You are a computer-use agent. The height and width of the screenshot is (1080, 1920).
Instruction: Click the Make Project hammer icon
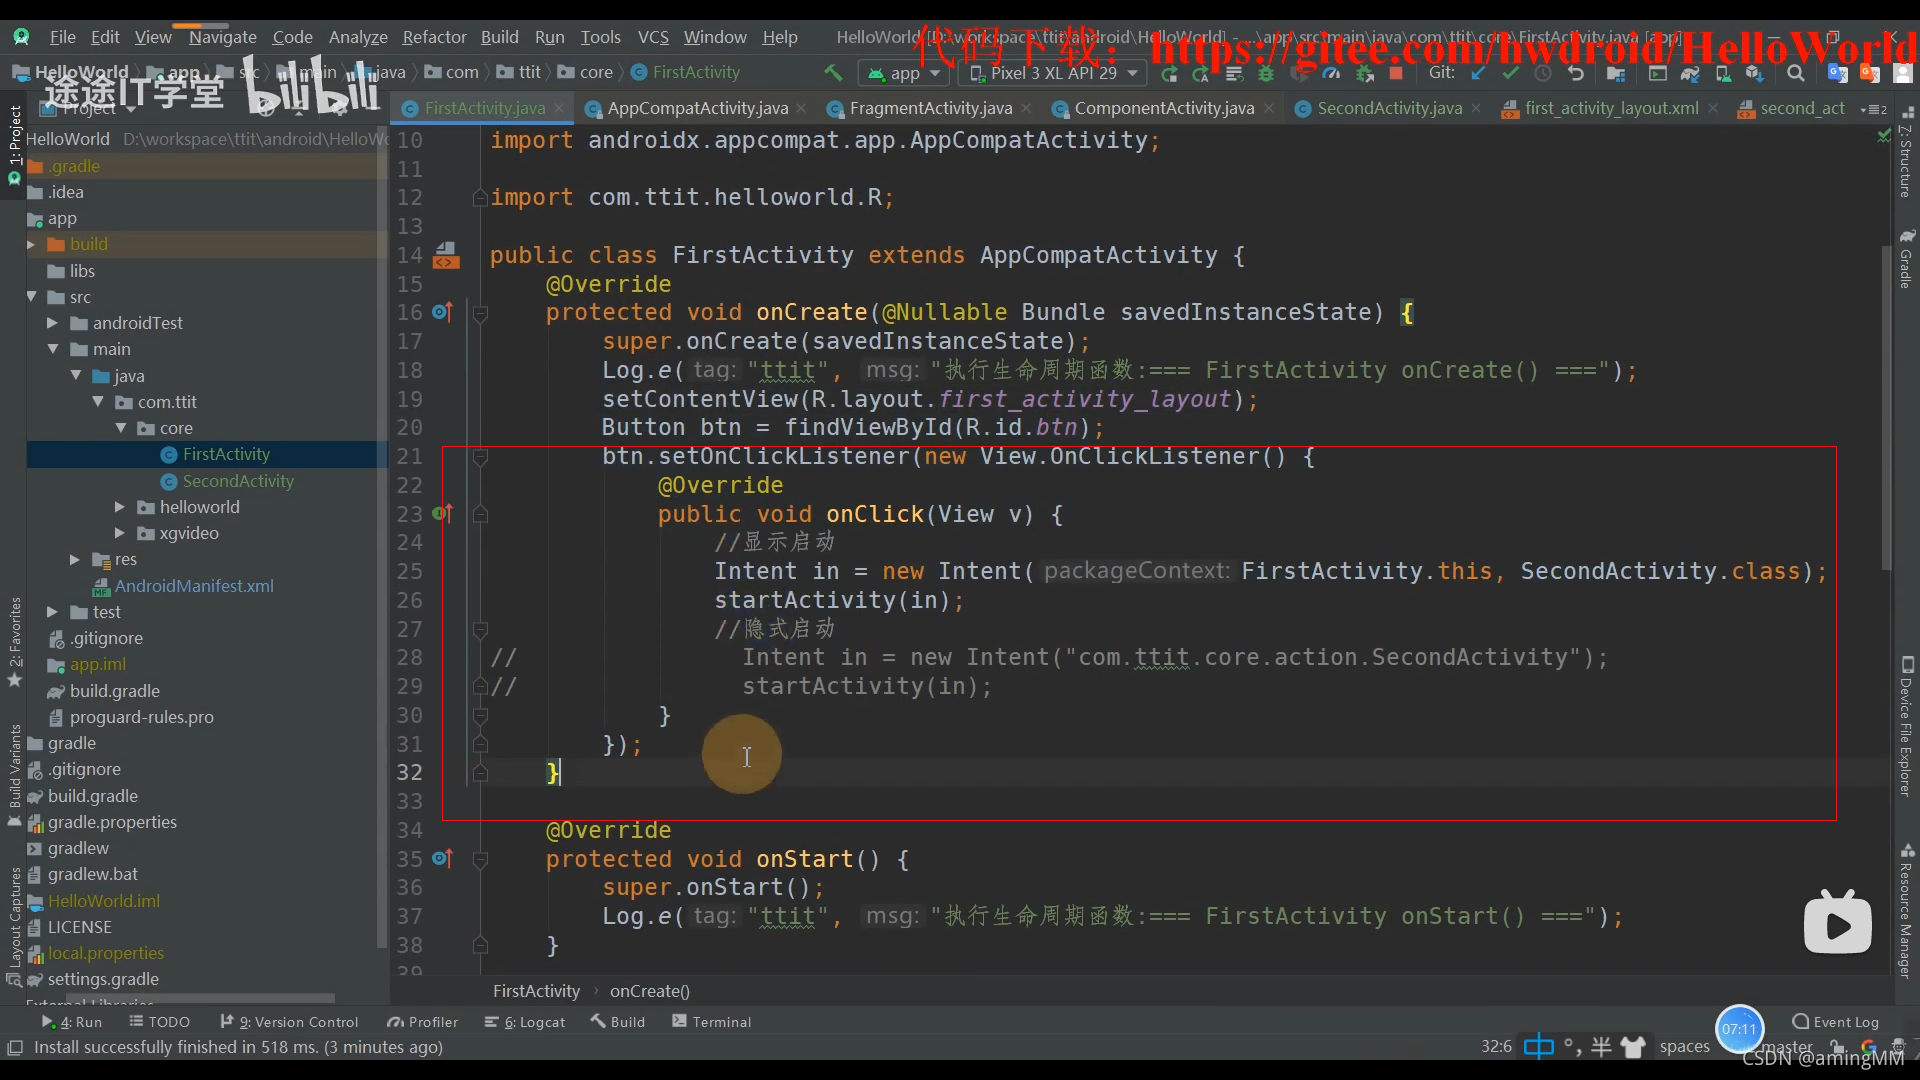832,73
